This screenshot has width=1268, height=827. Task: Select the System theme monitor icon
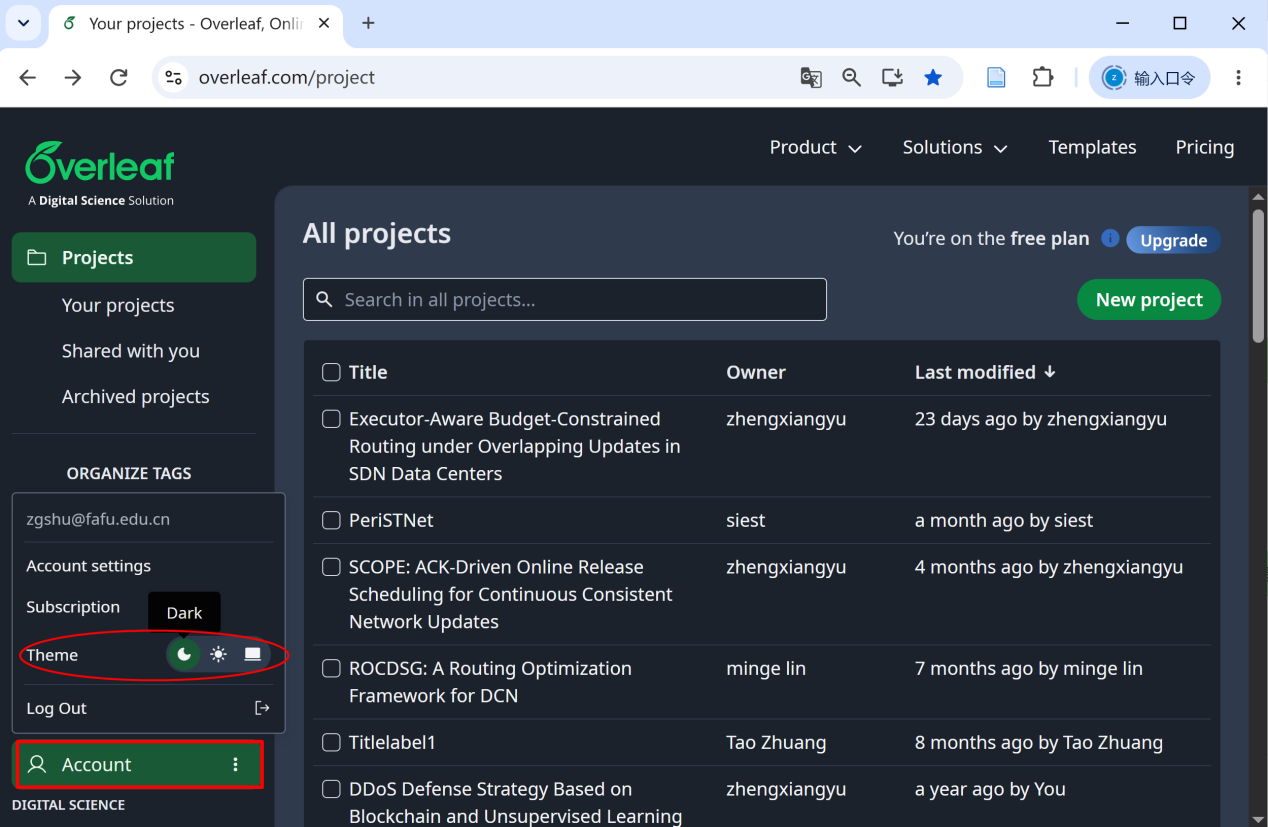point(253,654)
